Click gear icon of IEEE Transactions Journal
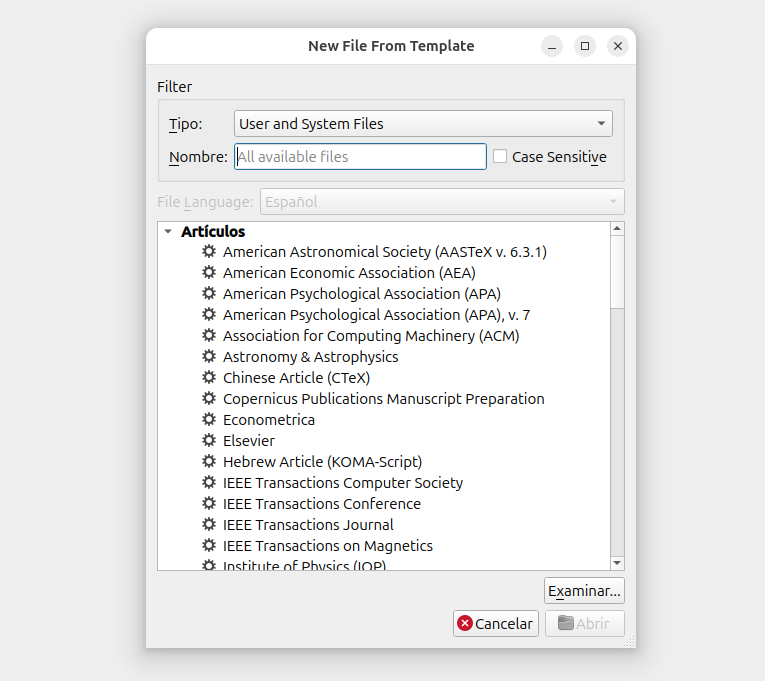The width and height of the screenshot is (765, 681). [x=209, y=524]
